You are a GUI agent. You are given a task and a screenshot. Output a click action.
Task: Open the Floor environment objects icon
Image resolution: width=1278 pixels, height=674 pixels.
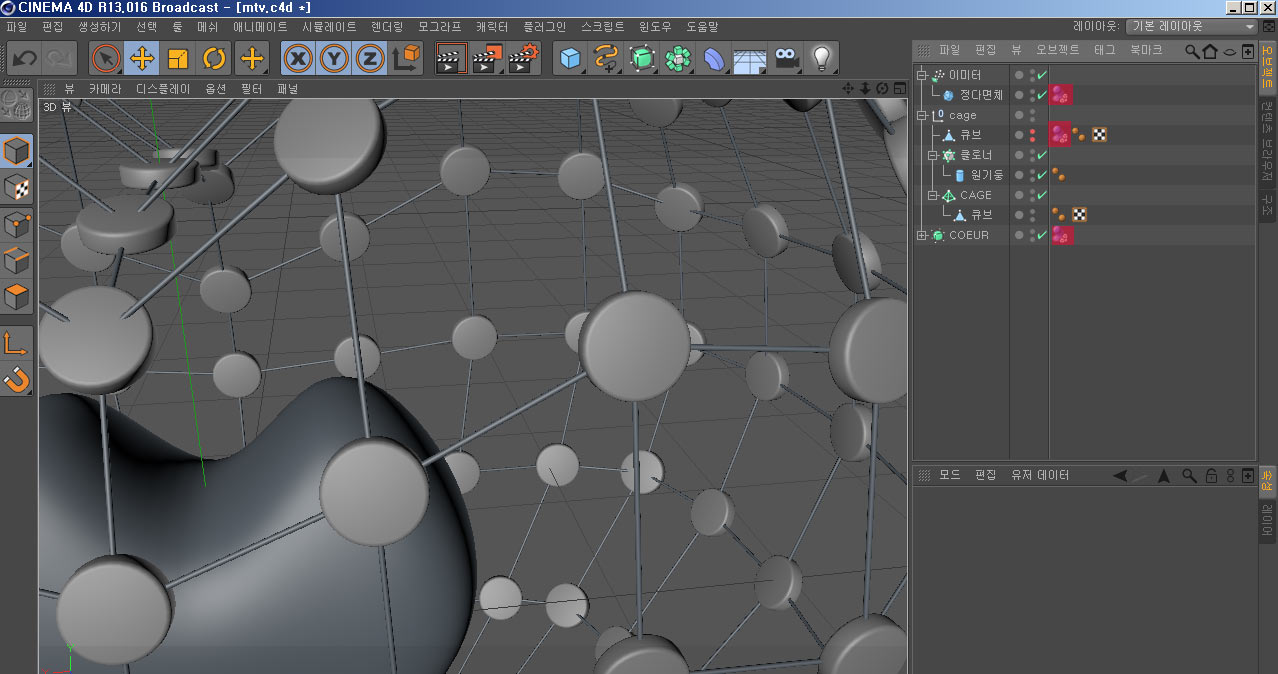pyautogui.click(x=750, y=58)
